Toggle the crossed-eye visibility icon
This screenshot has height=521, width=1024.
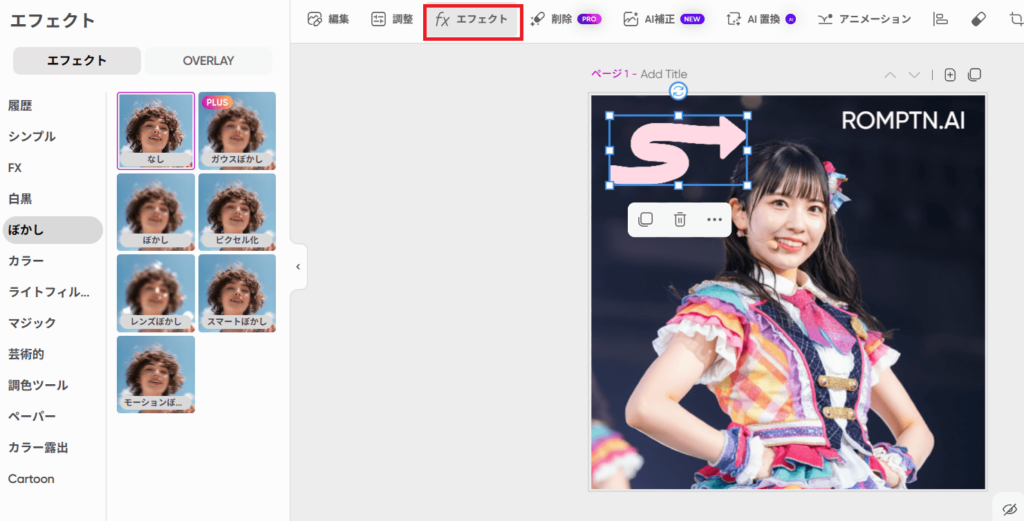tap(1009, 508)
